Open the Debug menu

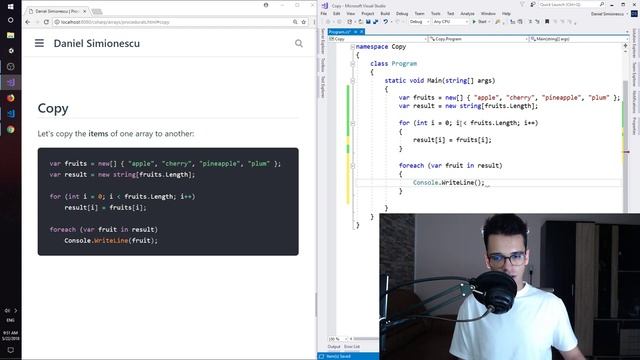402,14
